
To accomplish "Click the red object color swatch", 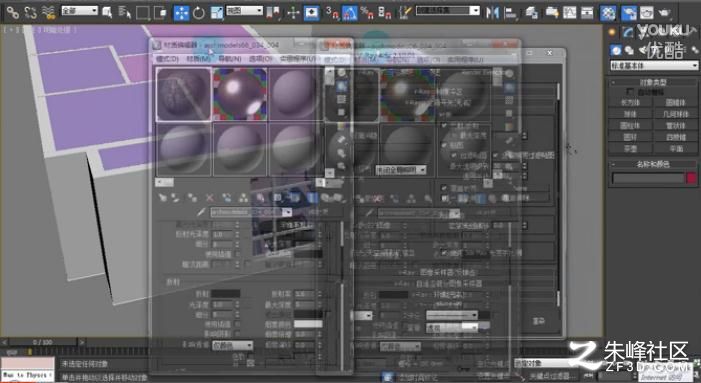I will pyautogui.click(x=691, y=178).
